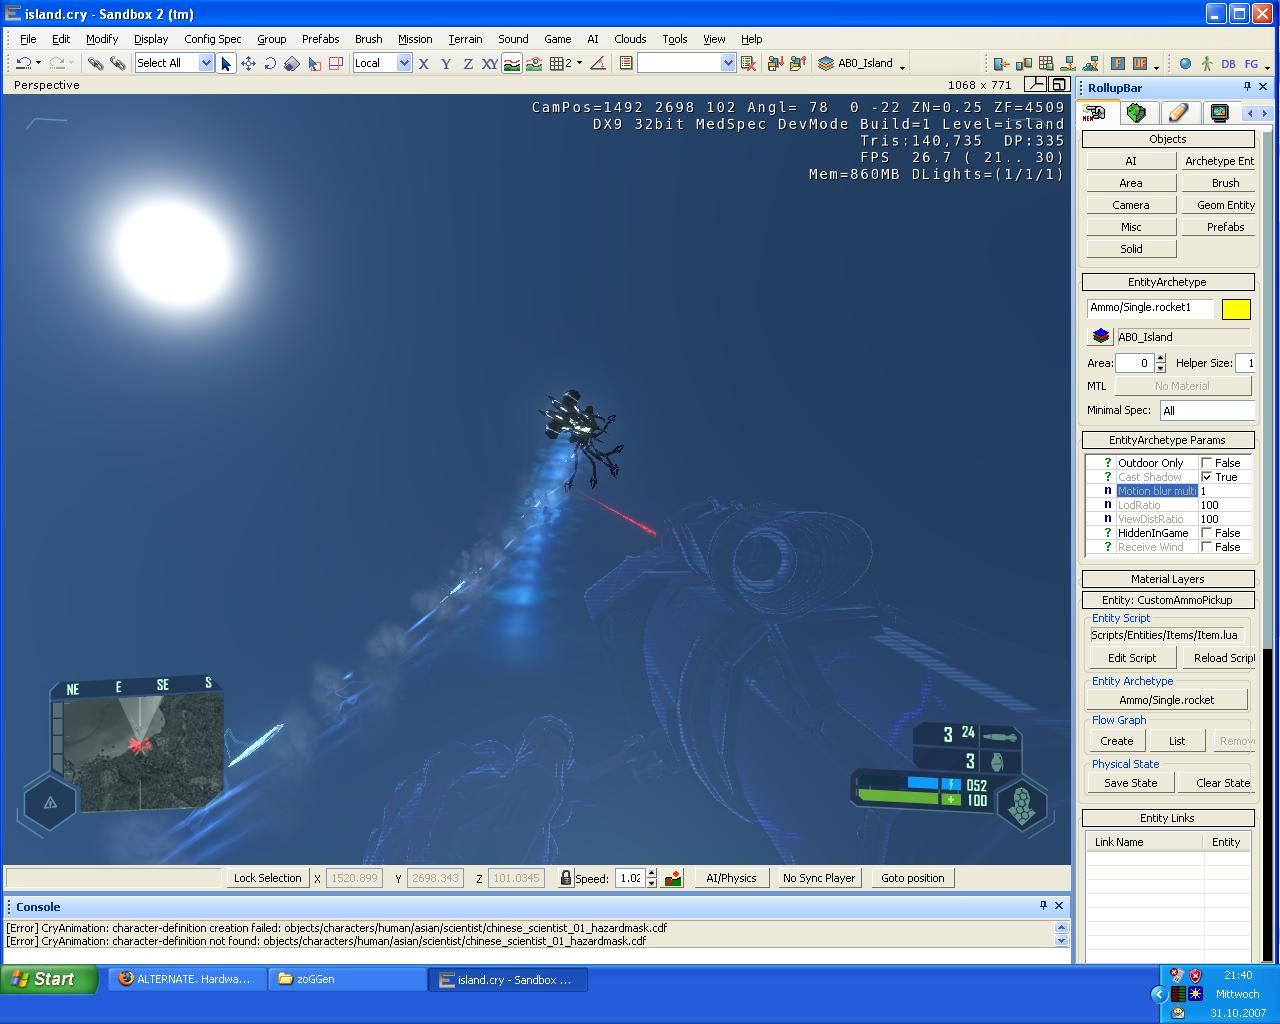The image size is (1280, 1024).
Task: Open the empty selection name dropdown
Action: click(x=728, y=63)
